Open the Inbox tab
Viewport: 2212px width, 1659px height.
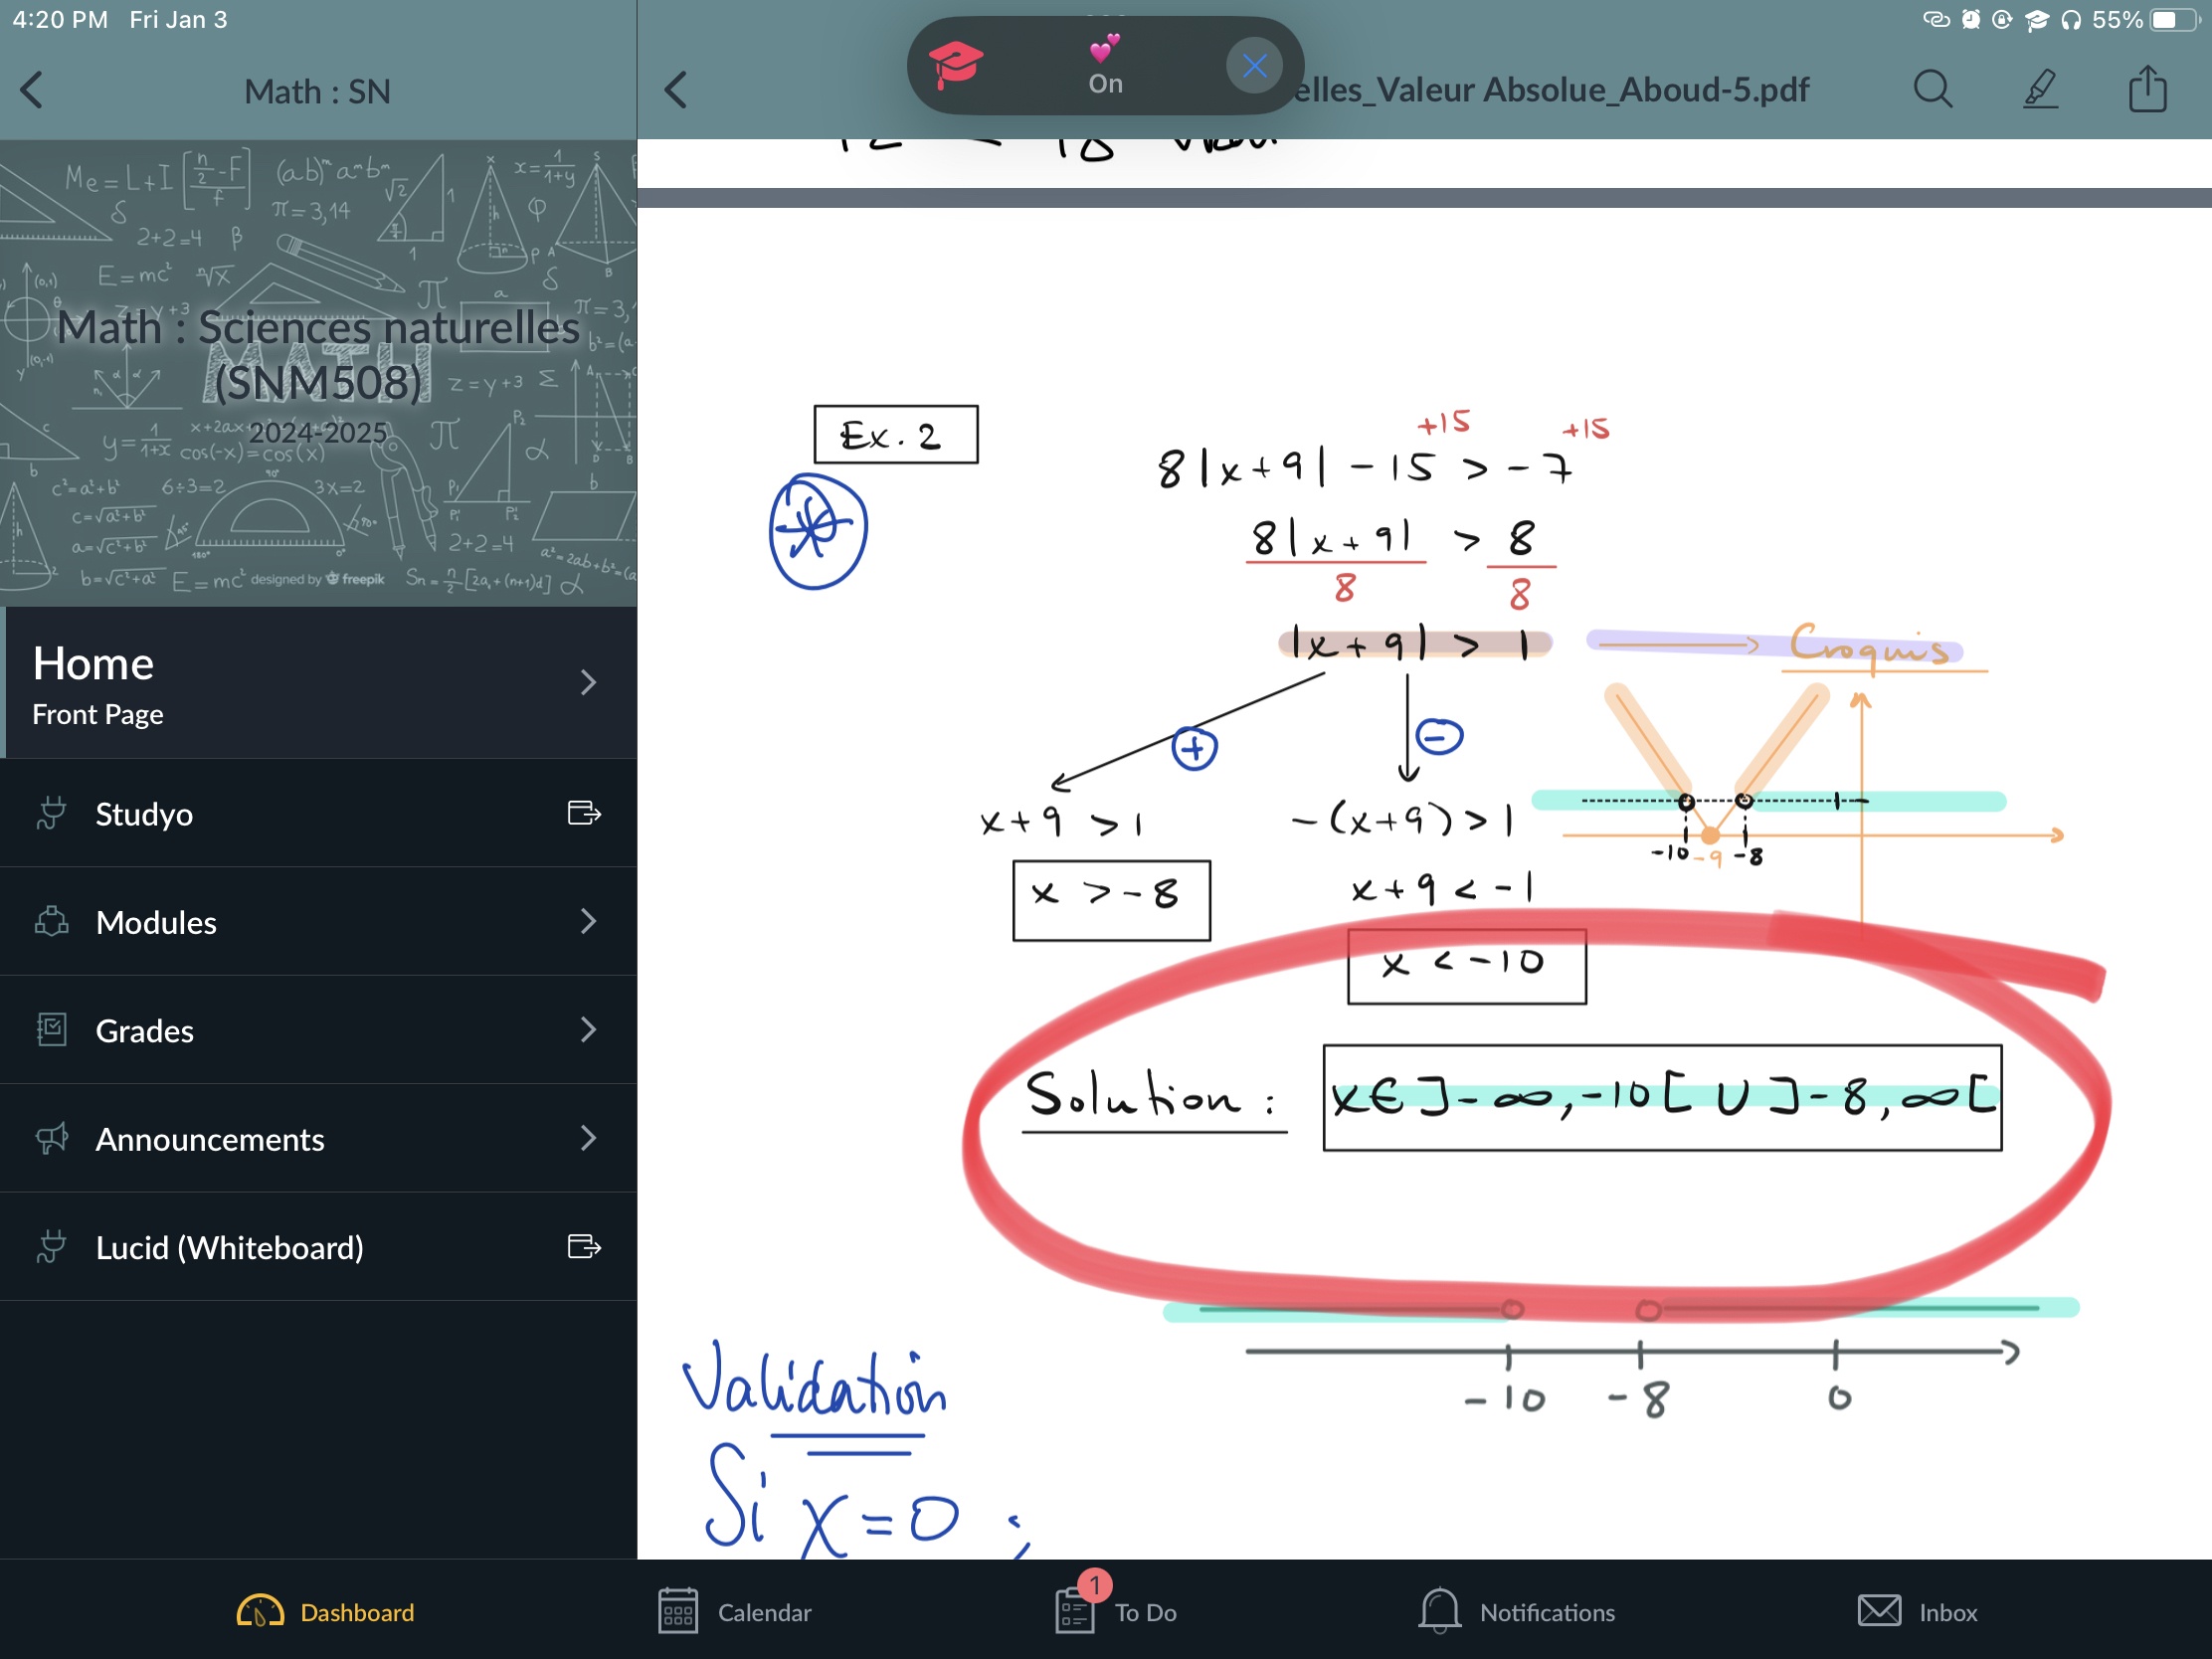1917,1612
